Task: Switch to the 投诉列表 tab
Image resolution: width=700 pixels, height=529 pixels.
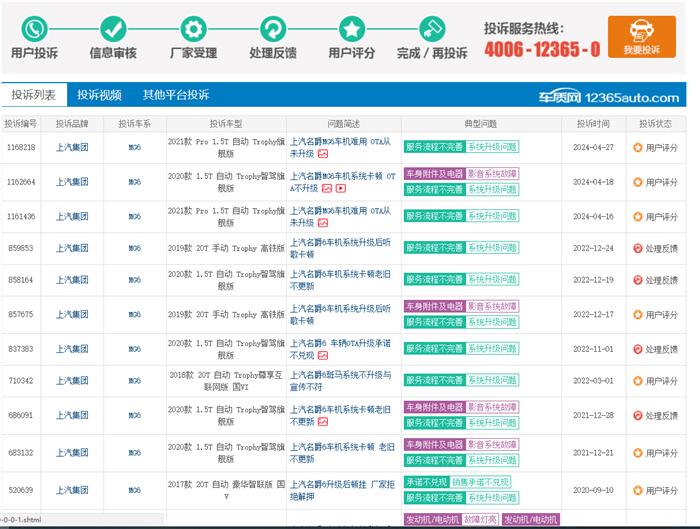Action: coord(33,95)
